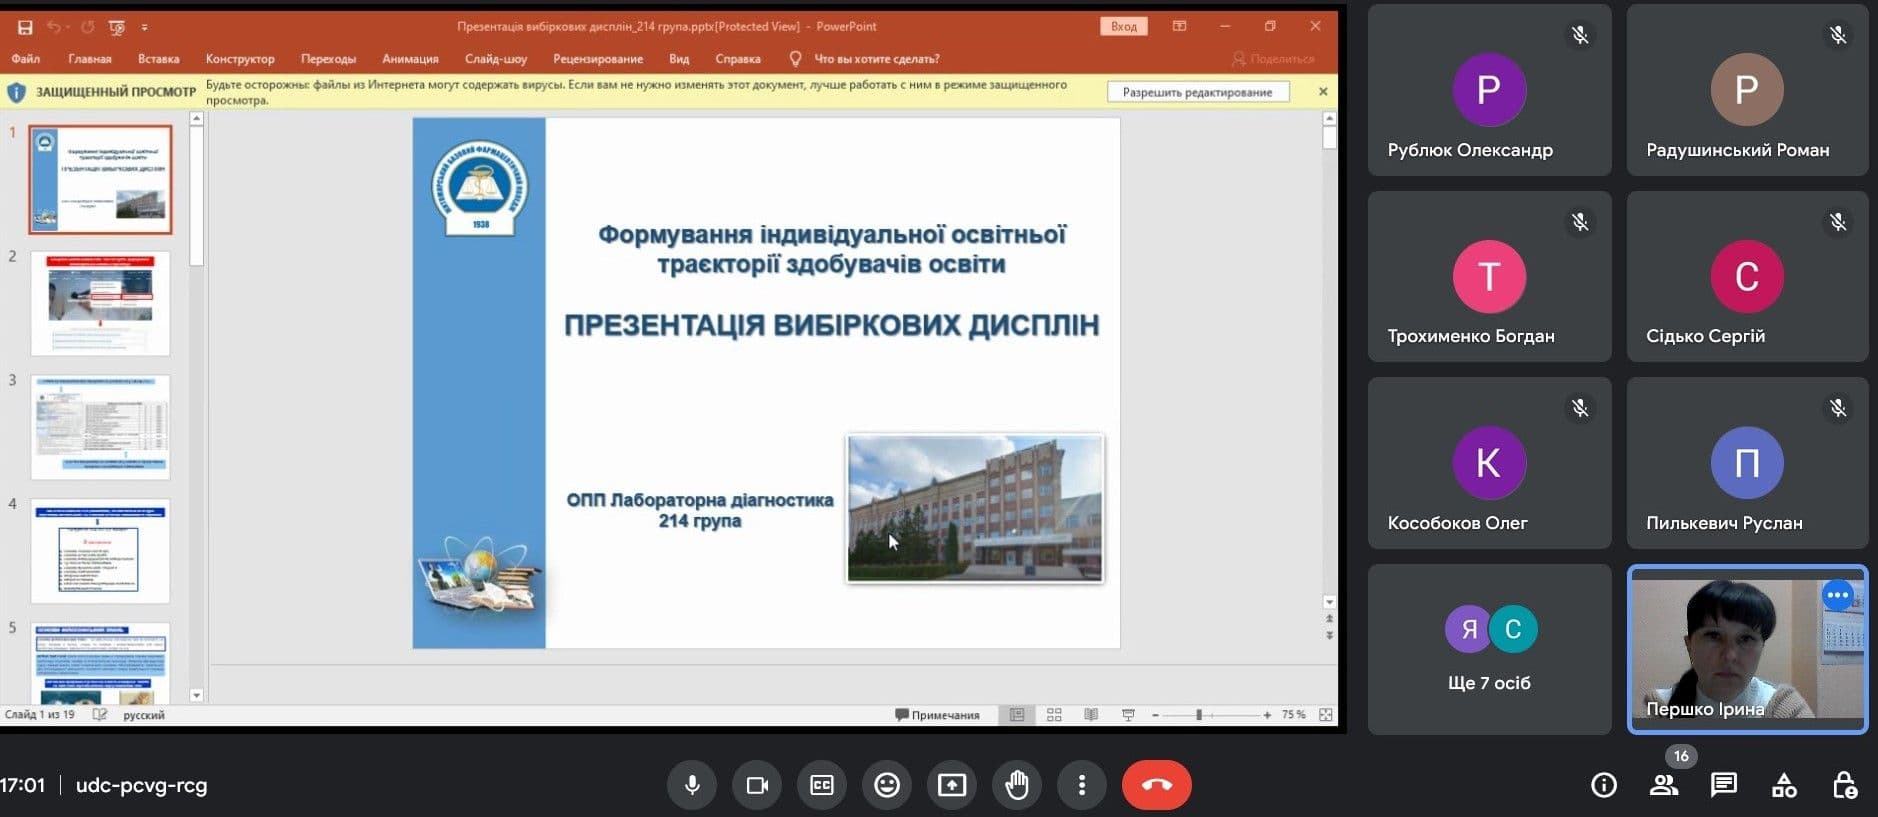This screenshot has height=817, width=1878.
Task: Leave call with red hang-up button
Action: click(x=1157, y=785)
